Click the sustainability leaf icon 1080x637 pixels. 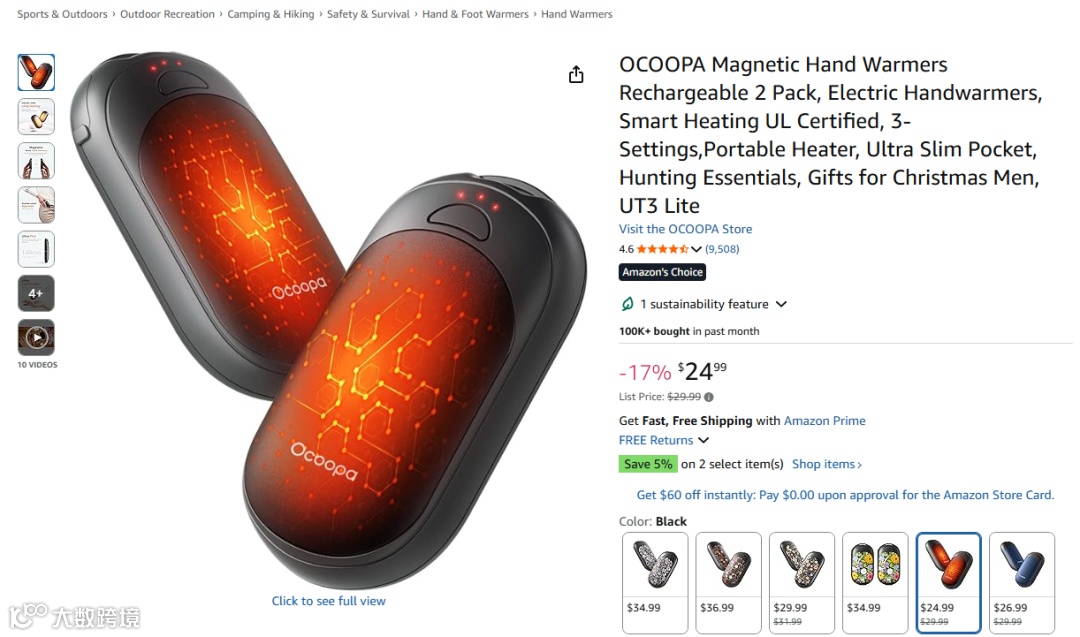point(627,304)
